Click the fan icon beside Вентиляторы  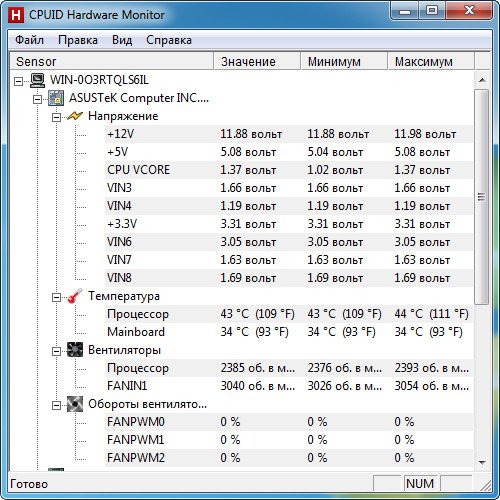click(x=75, y=350)
